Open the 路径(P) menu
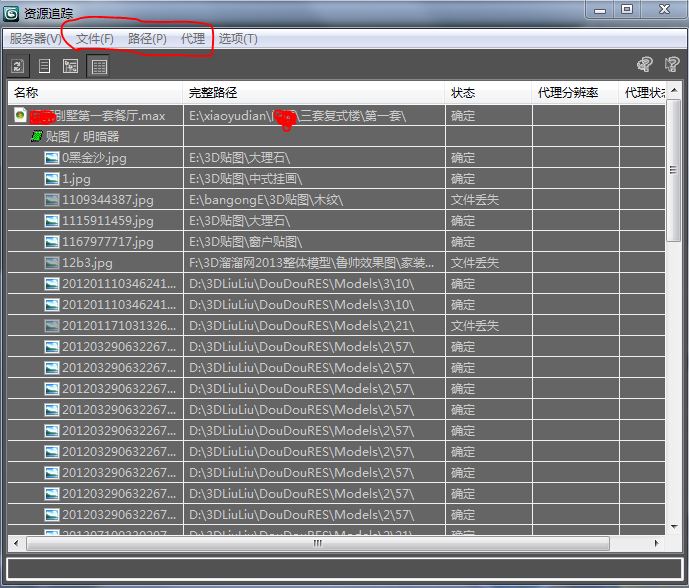Screen dimensions: 689x588 tap(147, 39)
